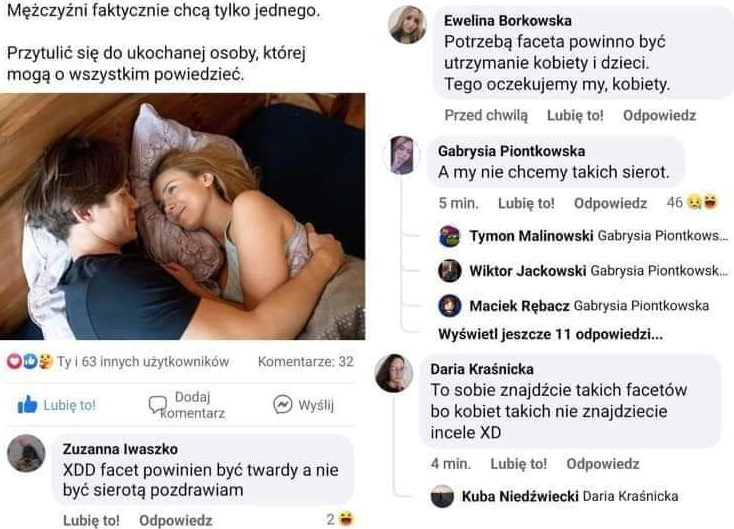The image size is (734, 529).
Task: Click the Dodaj komentarz speech bubble icon
Action: click(157, 404)
